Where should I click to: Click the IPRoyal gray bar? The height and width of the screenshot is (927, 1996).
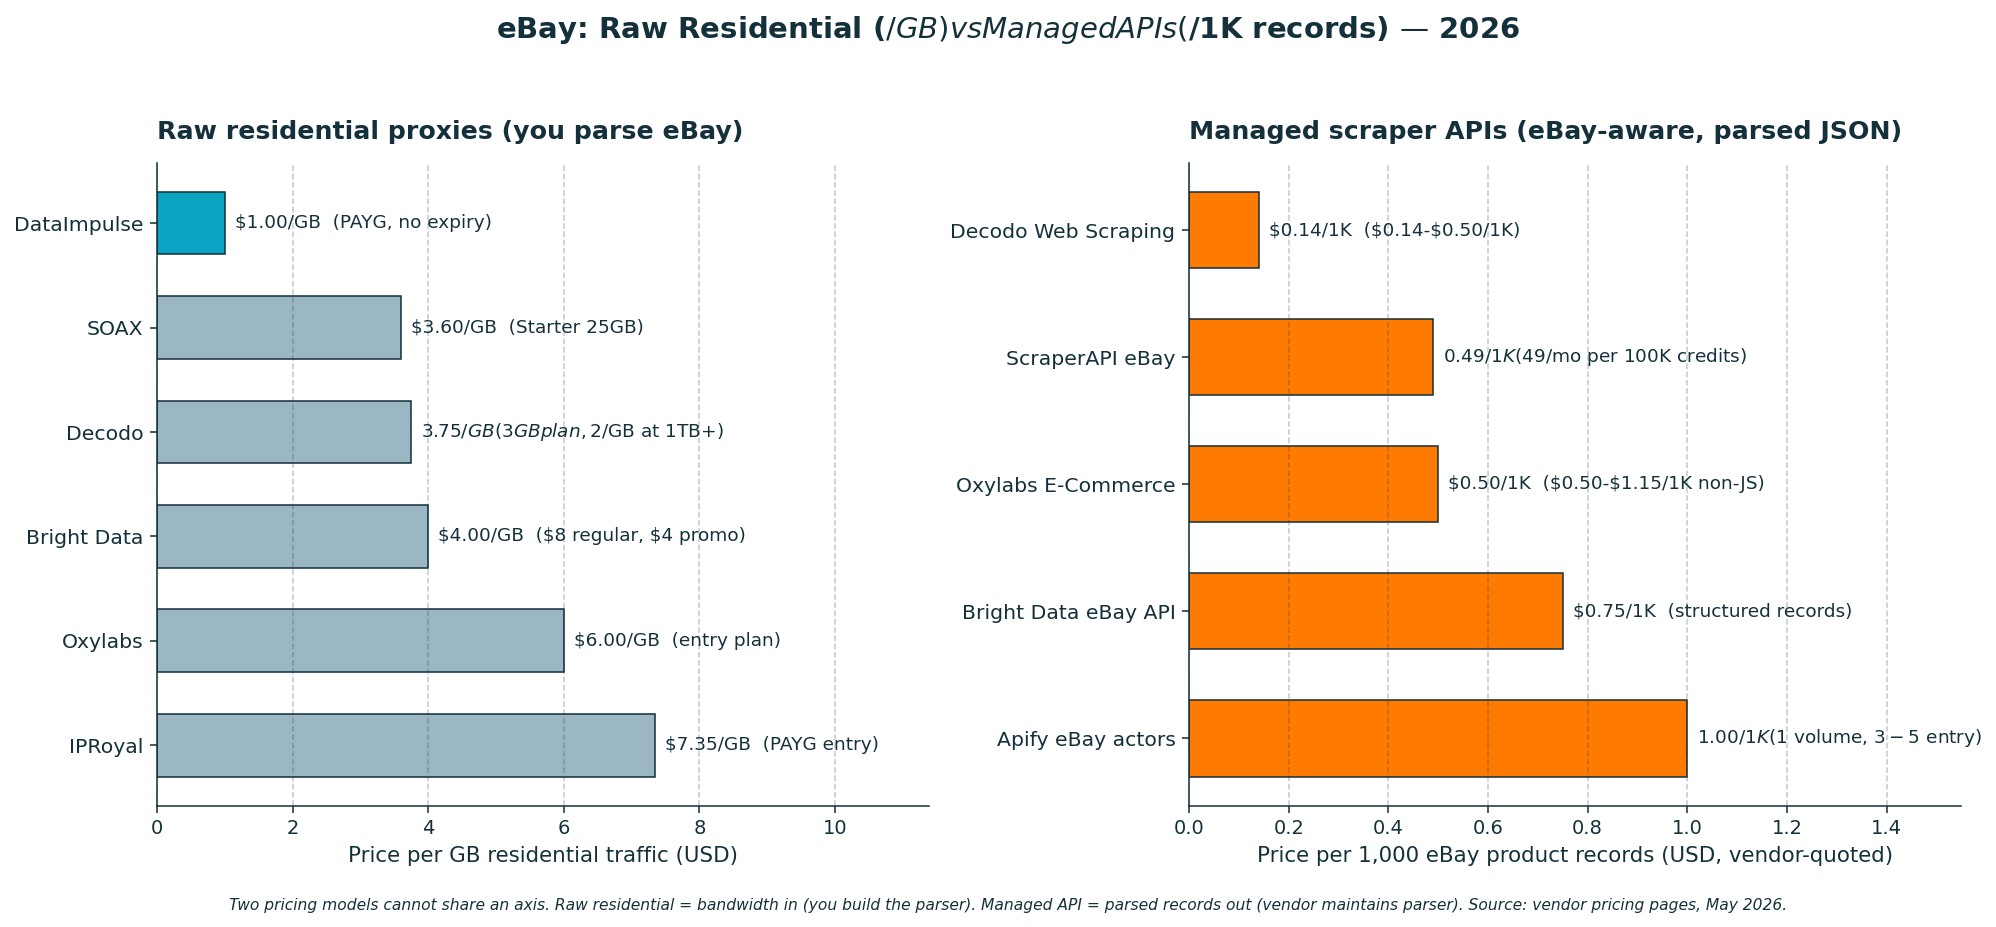tap(406, 745)
